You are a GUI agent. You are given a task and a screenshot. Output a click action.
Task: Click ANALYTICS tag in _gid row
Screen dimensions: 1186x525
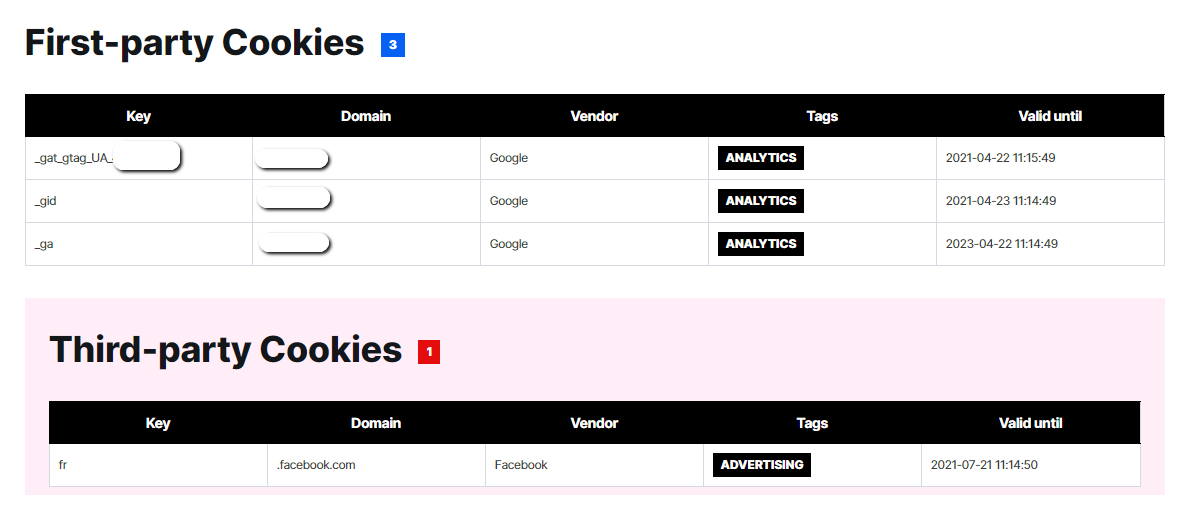click(x=761, y=201)
